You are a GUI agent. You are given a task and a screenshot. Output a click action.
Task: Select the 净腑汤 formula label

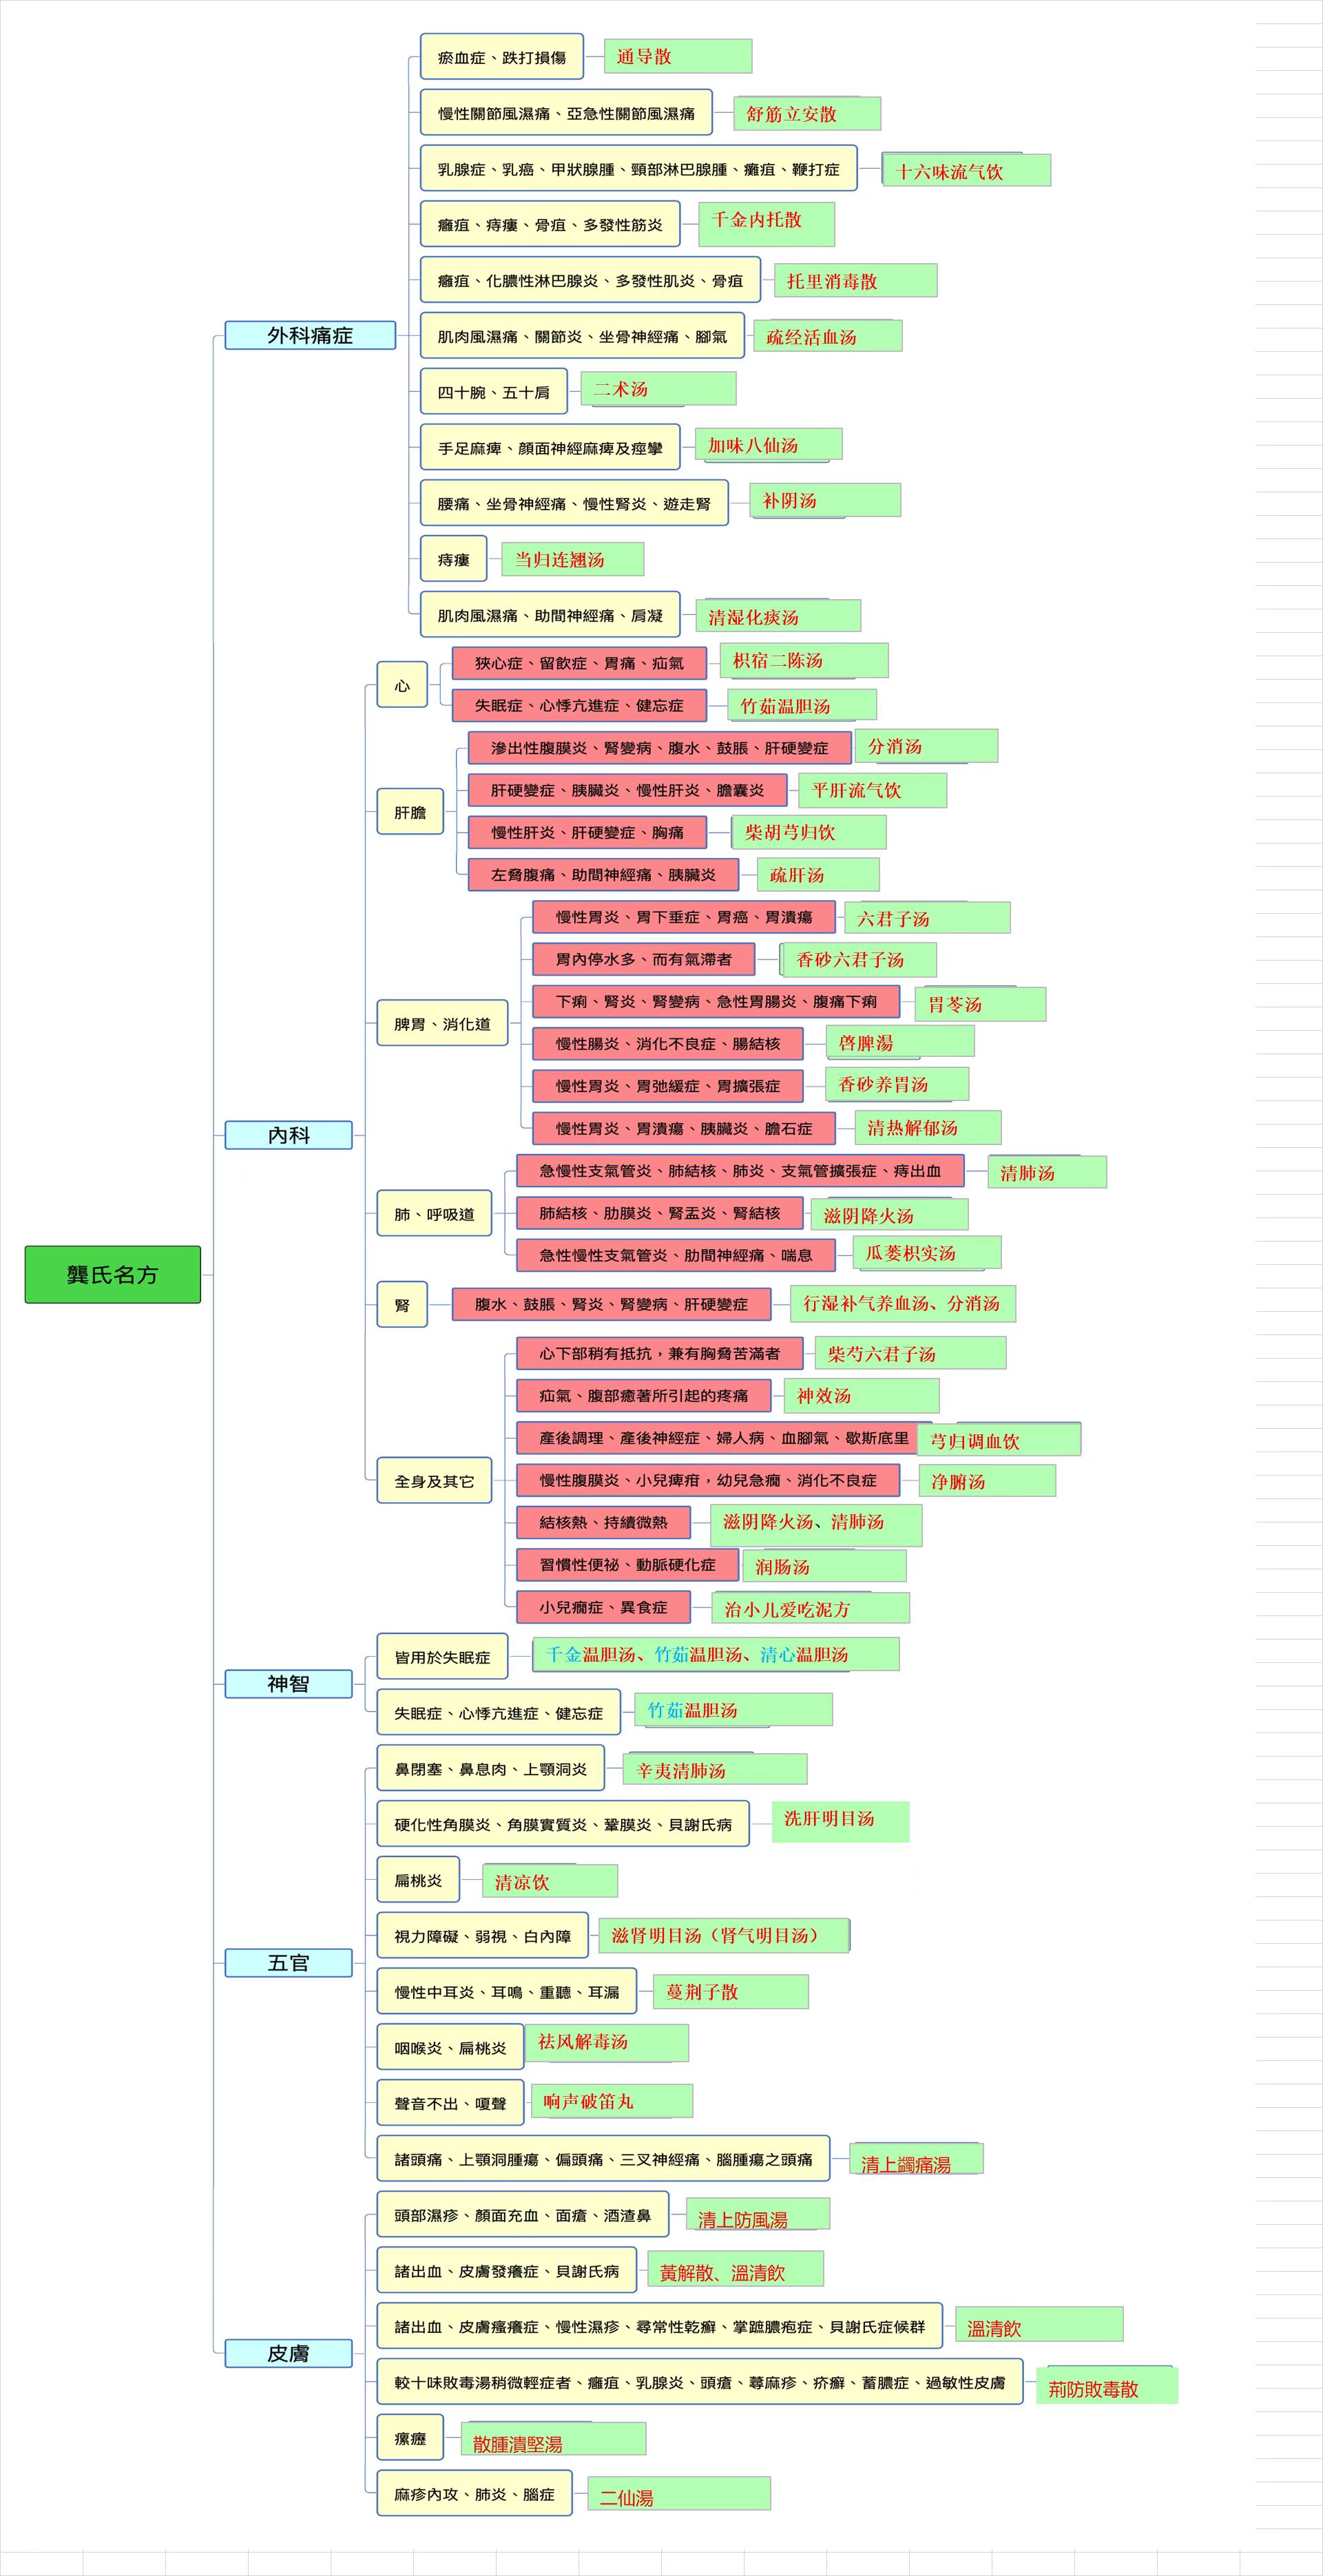pyautogui.click(x=987, y=1480)
